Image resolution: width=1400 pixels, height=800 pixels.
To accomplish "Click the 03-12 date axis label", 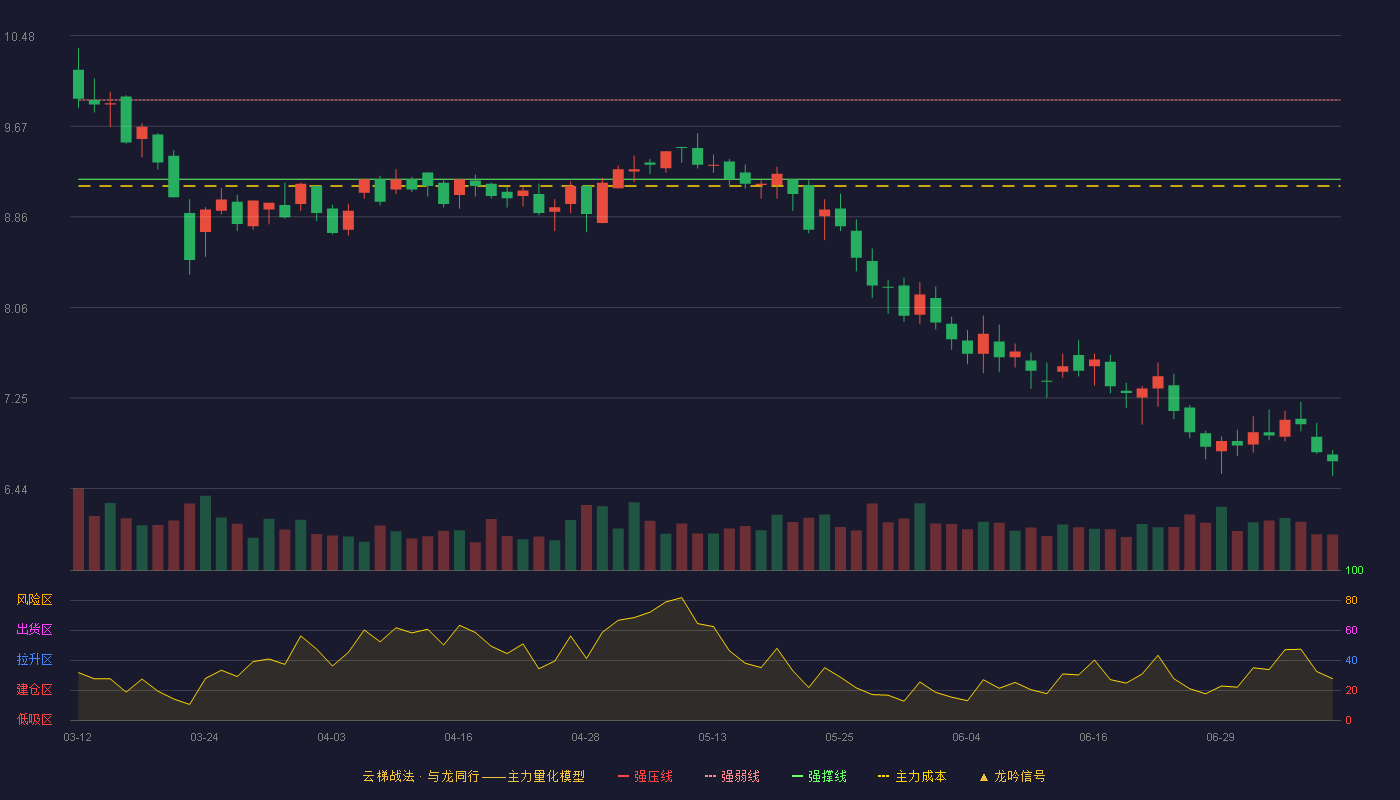I will click(77, 737).
